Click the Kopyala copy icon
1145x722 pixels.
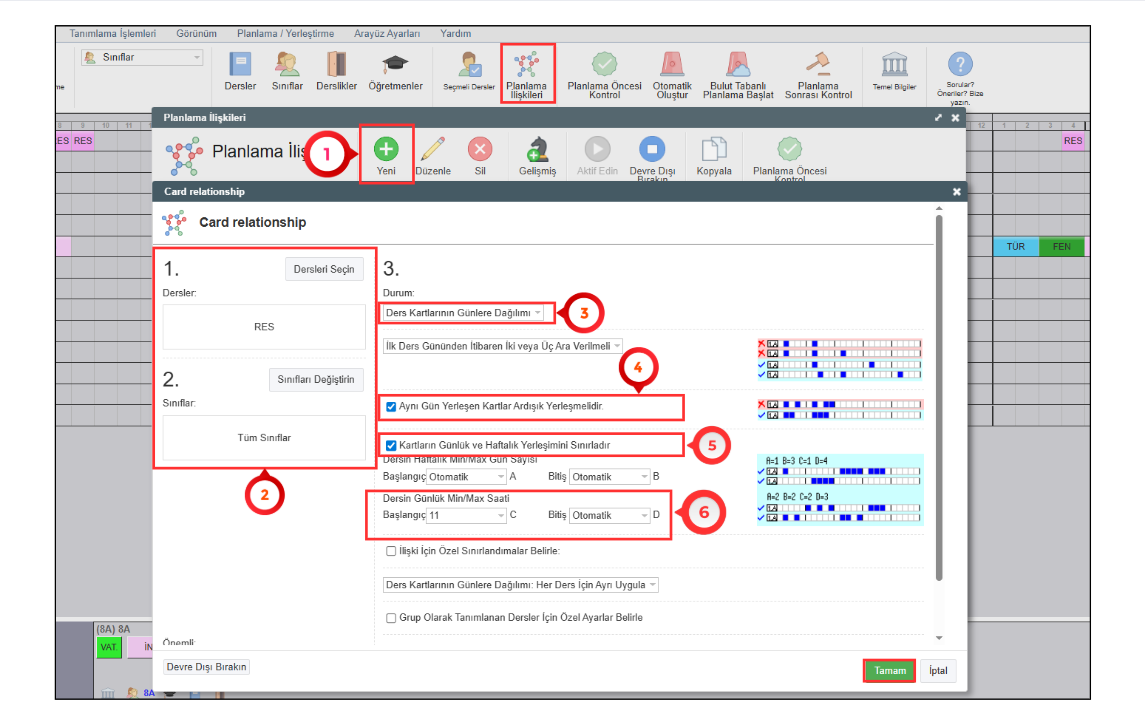coord(714,150)
